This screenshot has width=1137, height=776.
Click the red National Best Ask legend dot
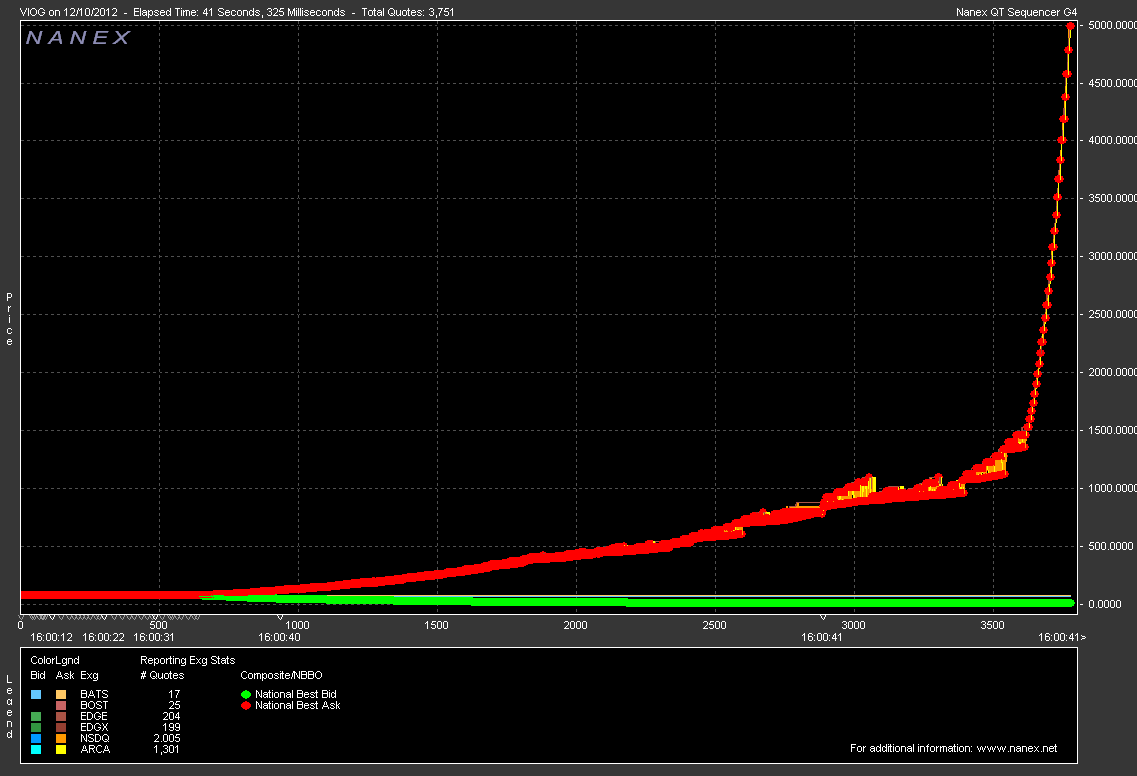pyautogui.click(x=246, y=706)
